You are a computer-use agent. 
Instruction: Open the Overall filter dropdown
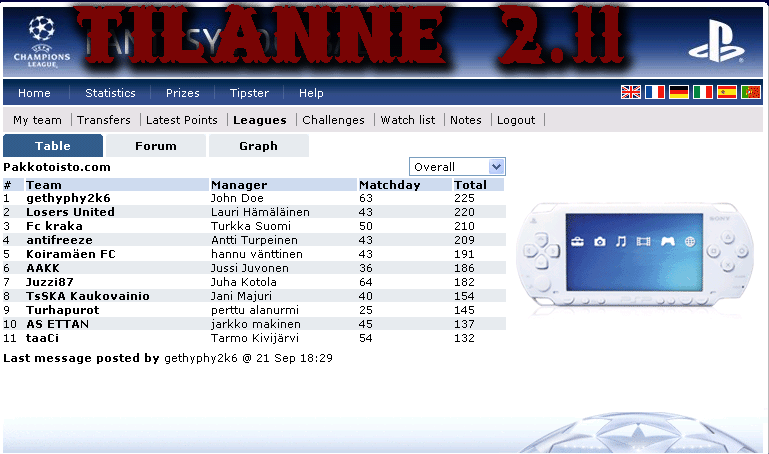[x=457, y=167]
